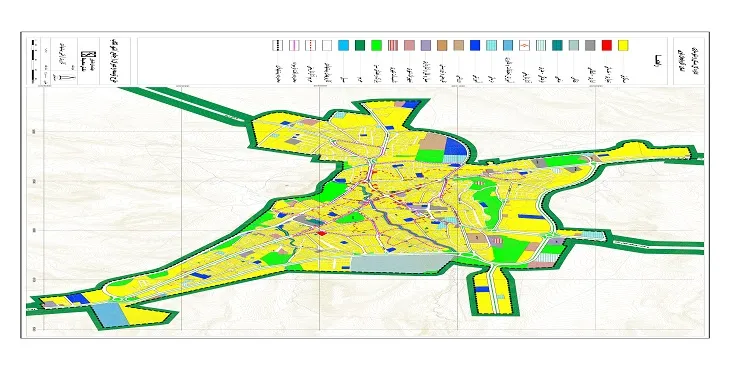Image resolution: width=730 pixels, height=370 pixels.
Task: Click the dusty pink legend swatch
Action: pyautogui.click(x=409, y=45)
